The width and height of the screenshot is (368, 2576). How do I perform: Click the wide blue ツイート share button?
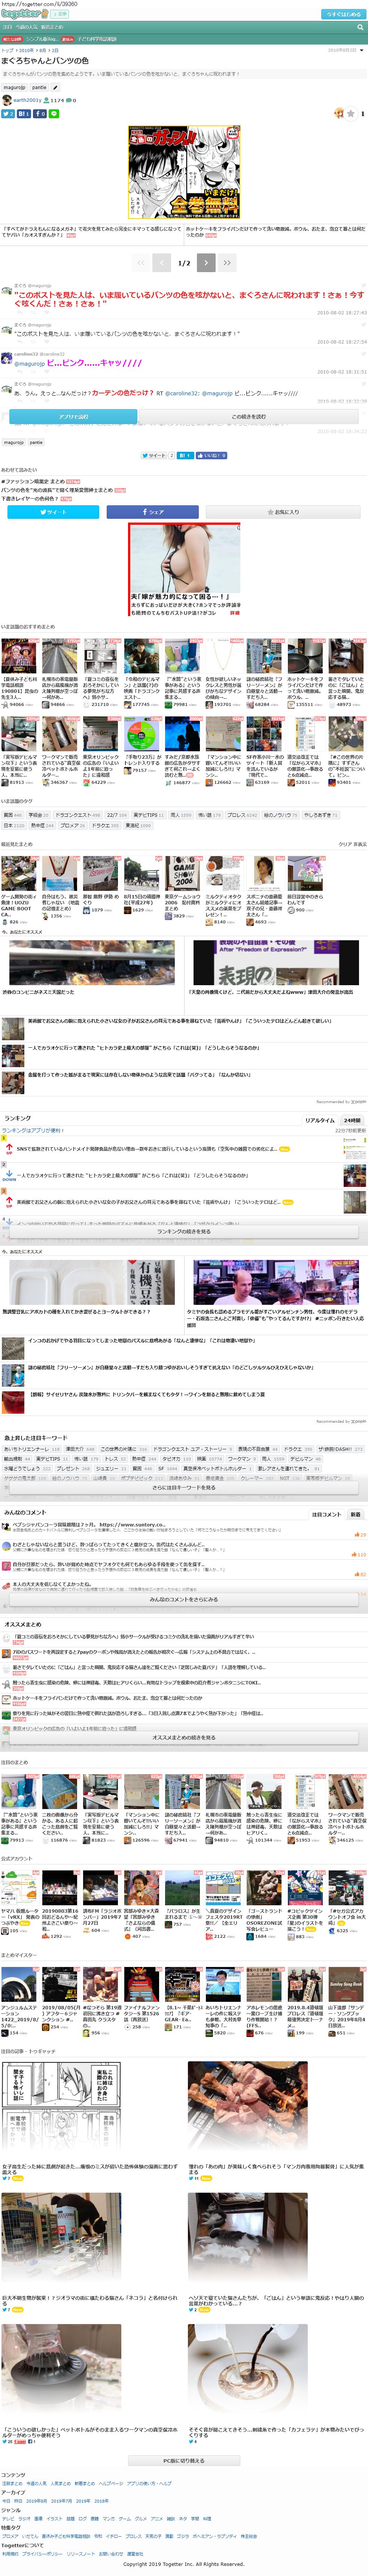[53, 512]
